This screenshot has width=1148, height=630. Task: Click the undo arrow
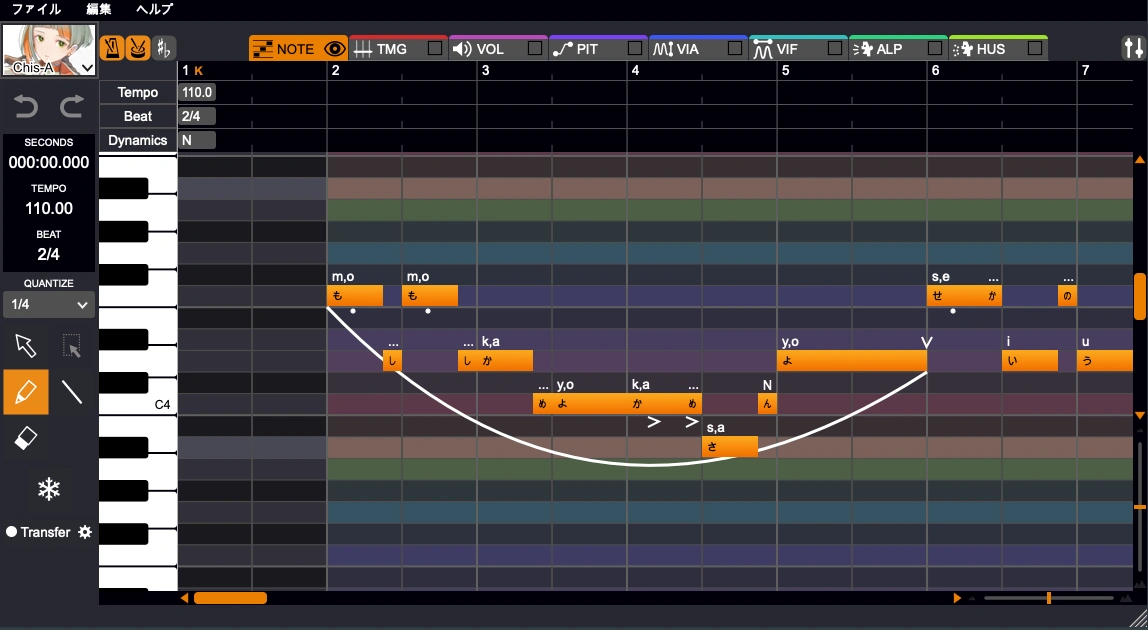pyautogui.click(x=26, y=107)
